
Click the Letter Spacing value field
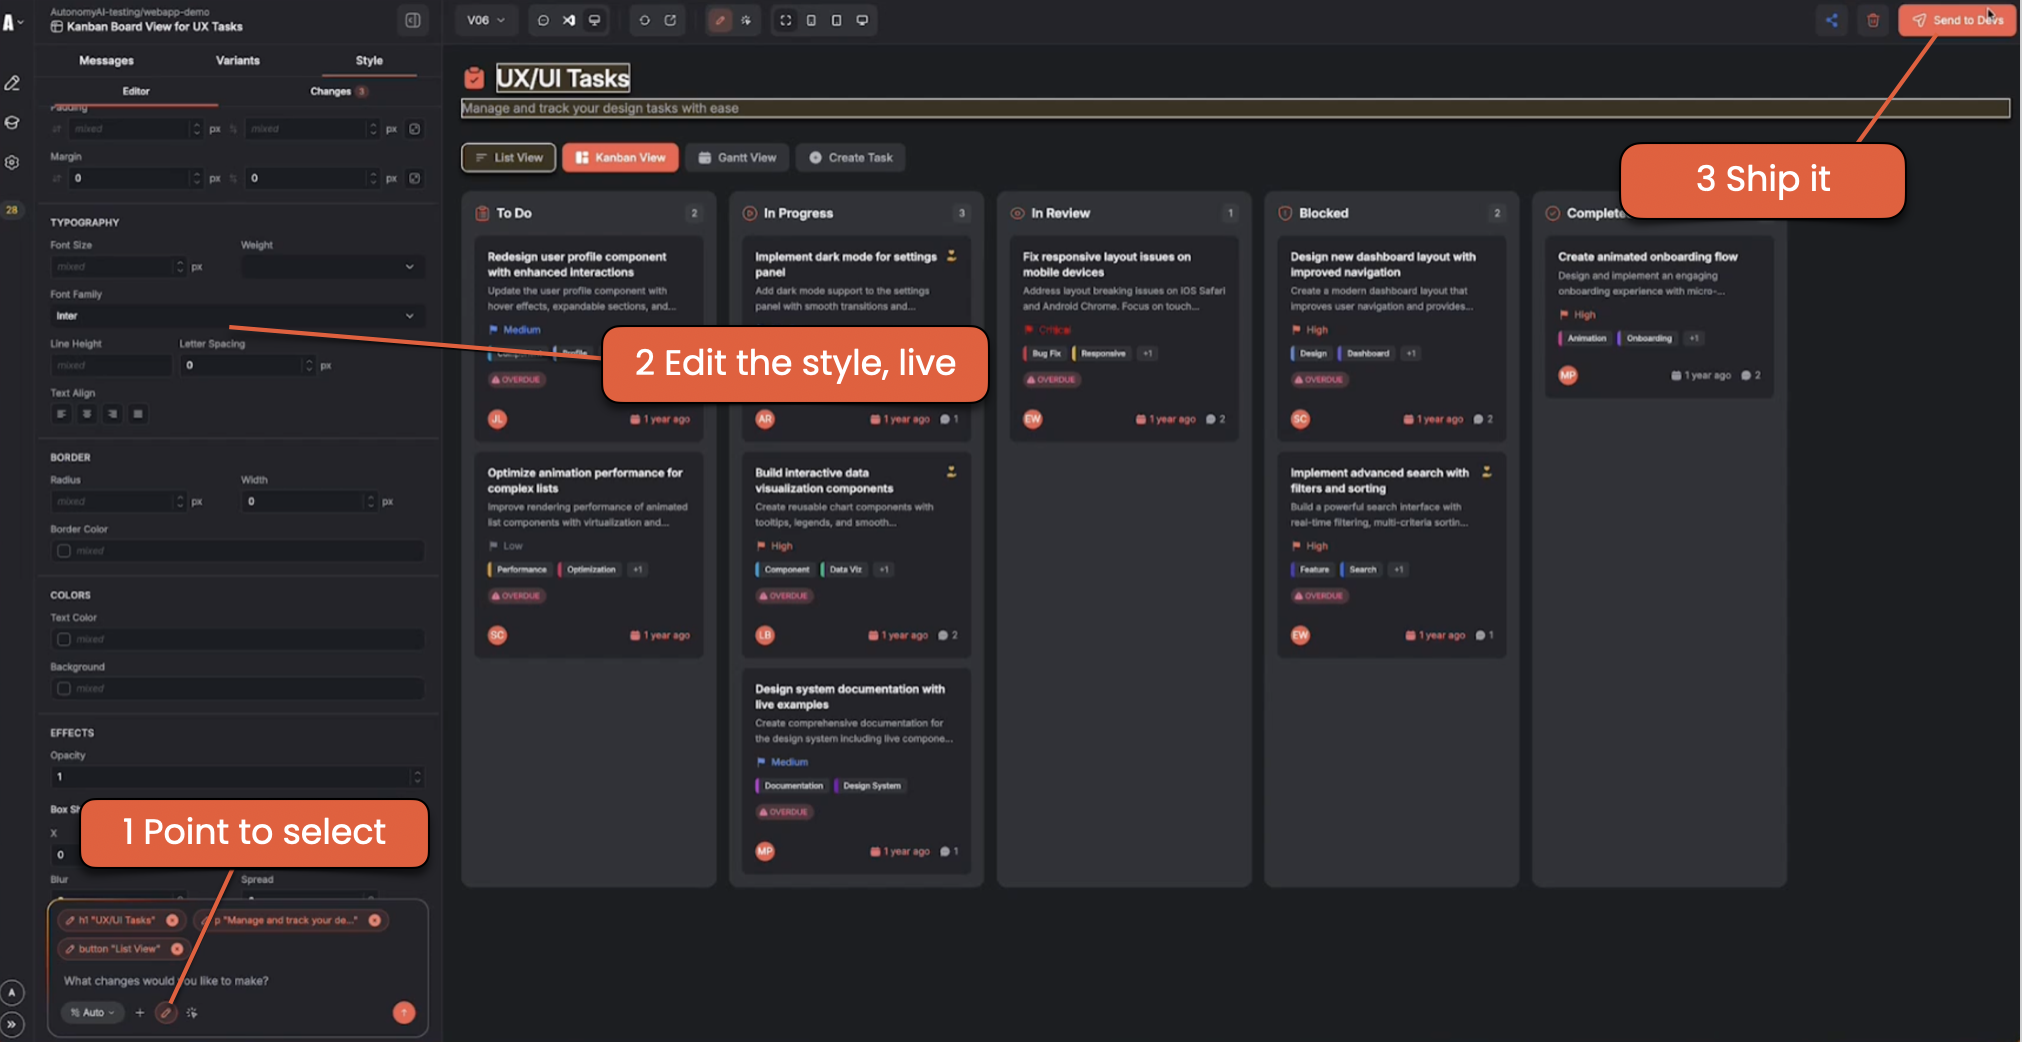pyautogui.click(x=247, y=365)
